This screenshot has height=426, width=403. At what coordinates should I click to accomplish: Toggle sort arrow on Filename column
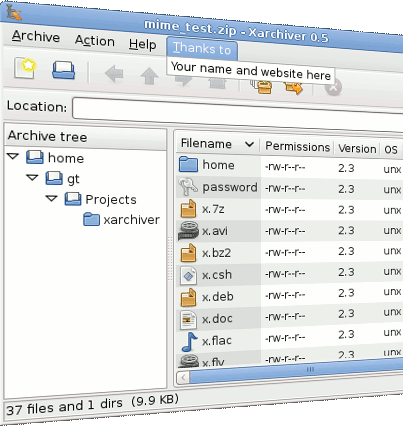point(249,144)
